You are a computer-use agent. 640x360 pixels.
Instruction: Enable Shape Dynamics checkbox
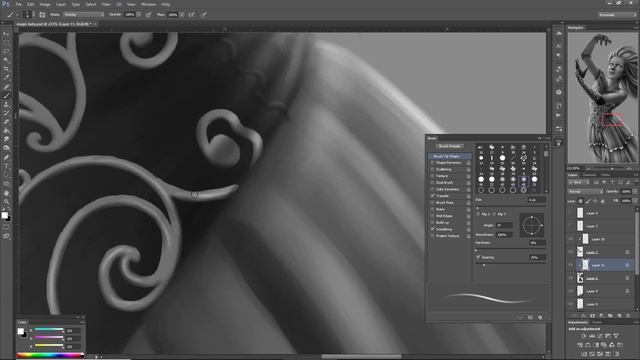coord(433,162)
